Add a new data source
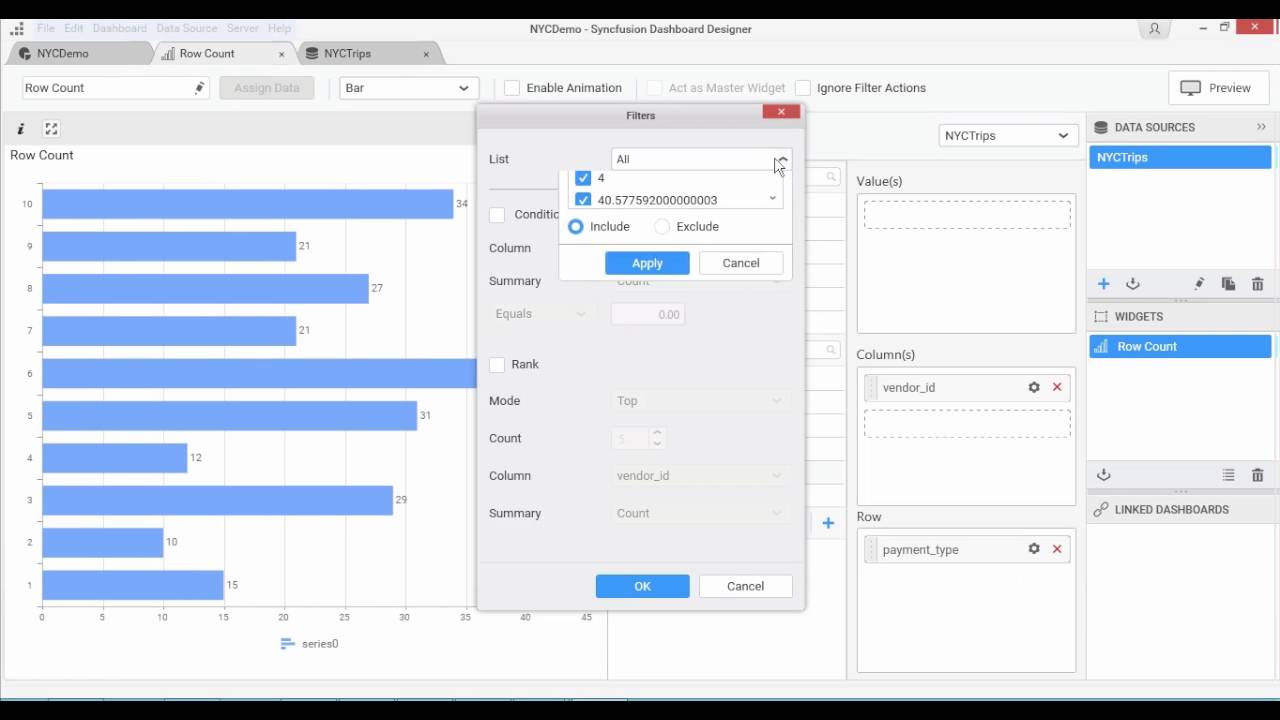Image resolution: width=1280 pixels, height=720 pixels. pyautogui.click(x=1103, y=284)
